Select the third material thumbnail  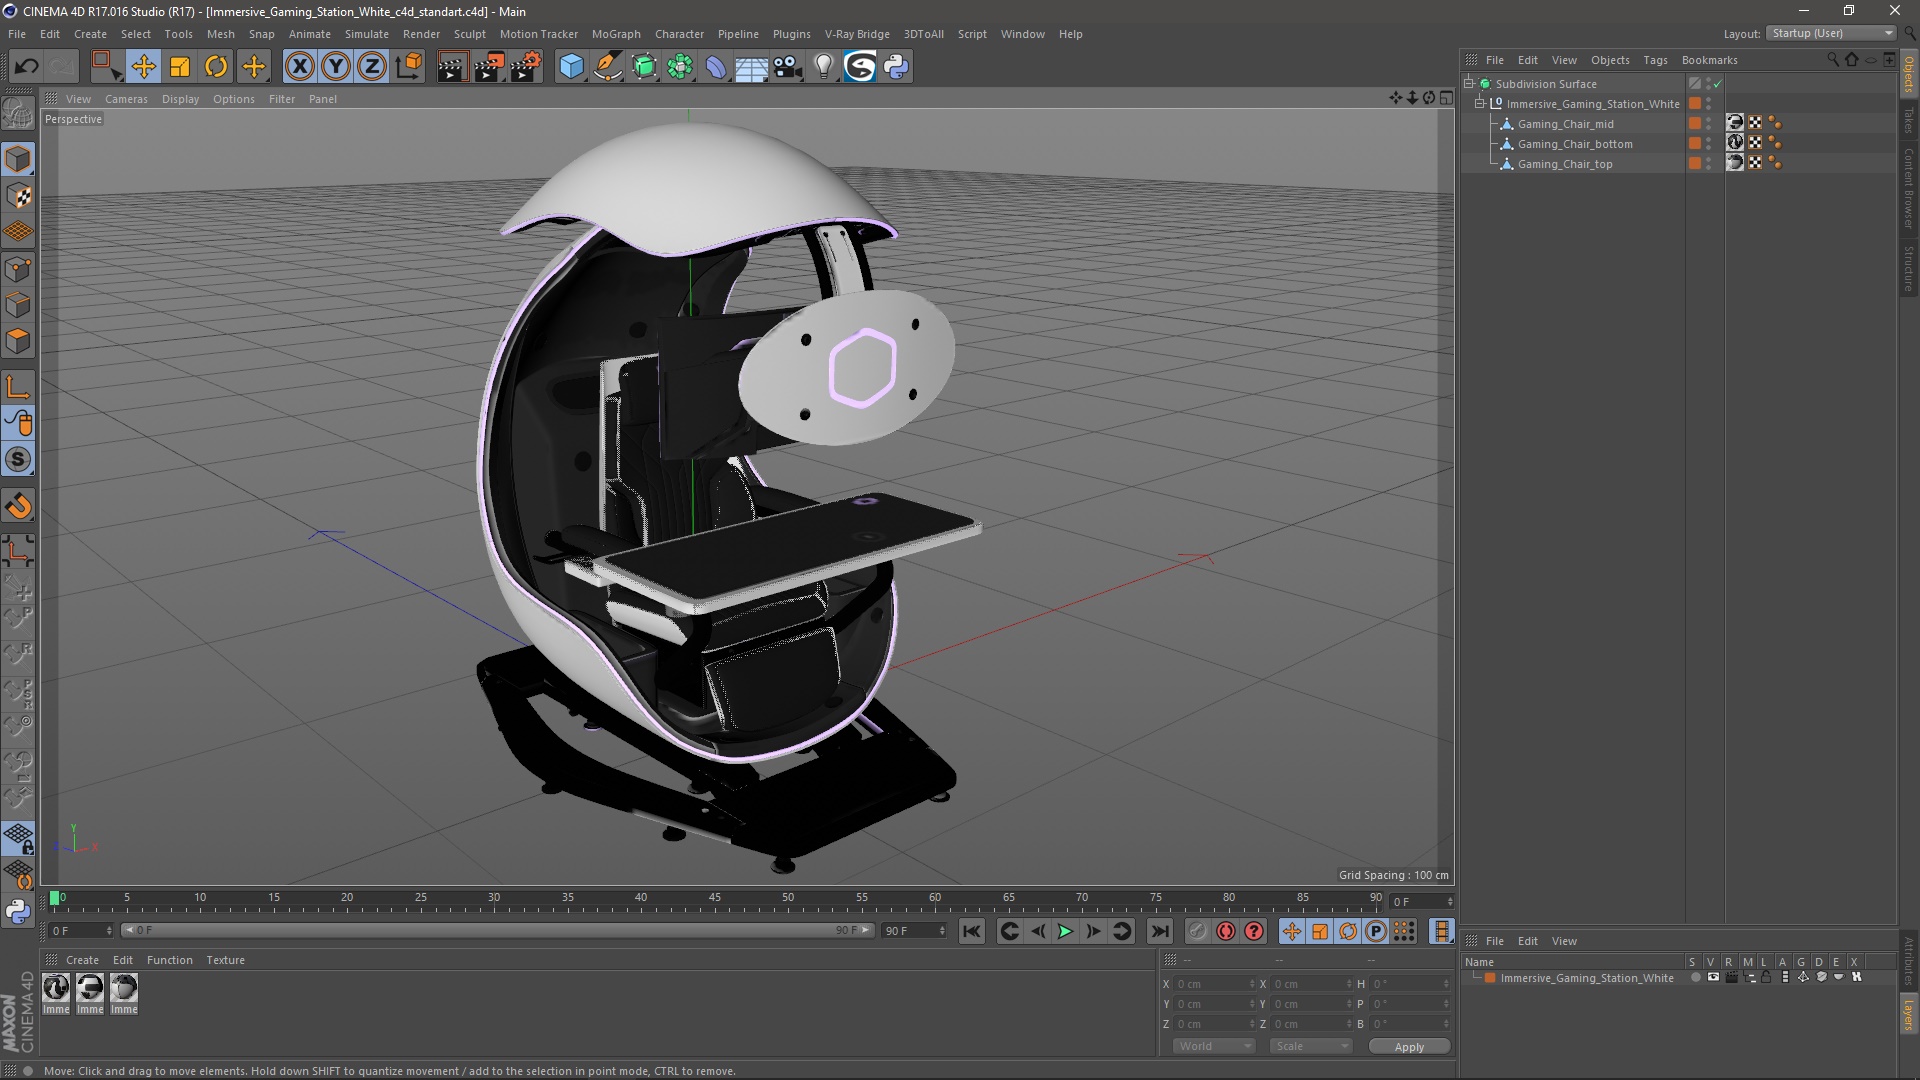[x=124, y=988]
